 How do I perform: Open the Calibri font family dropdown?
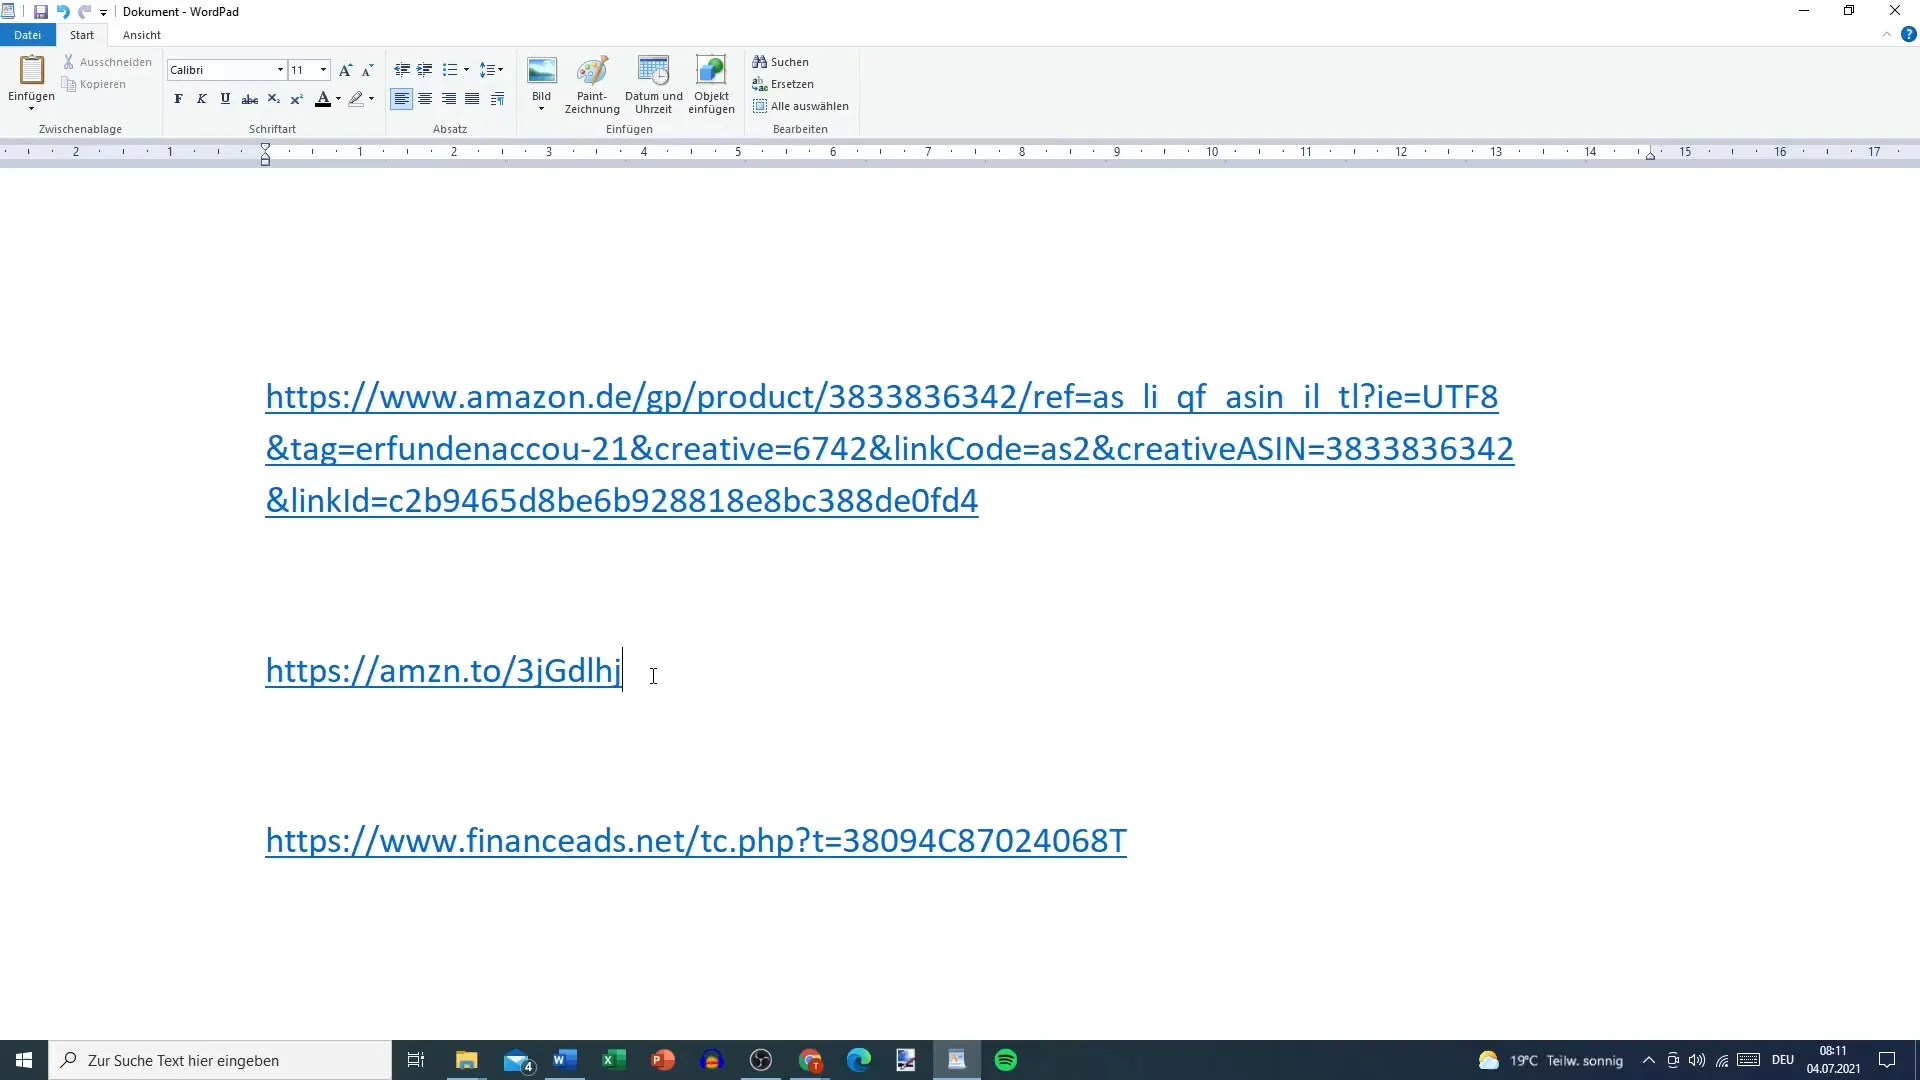[280, 70]
